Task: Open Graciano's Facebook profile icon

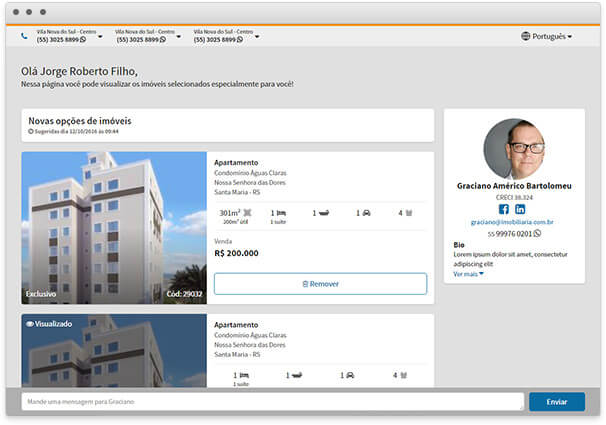Action: [504, 209]
